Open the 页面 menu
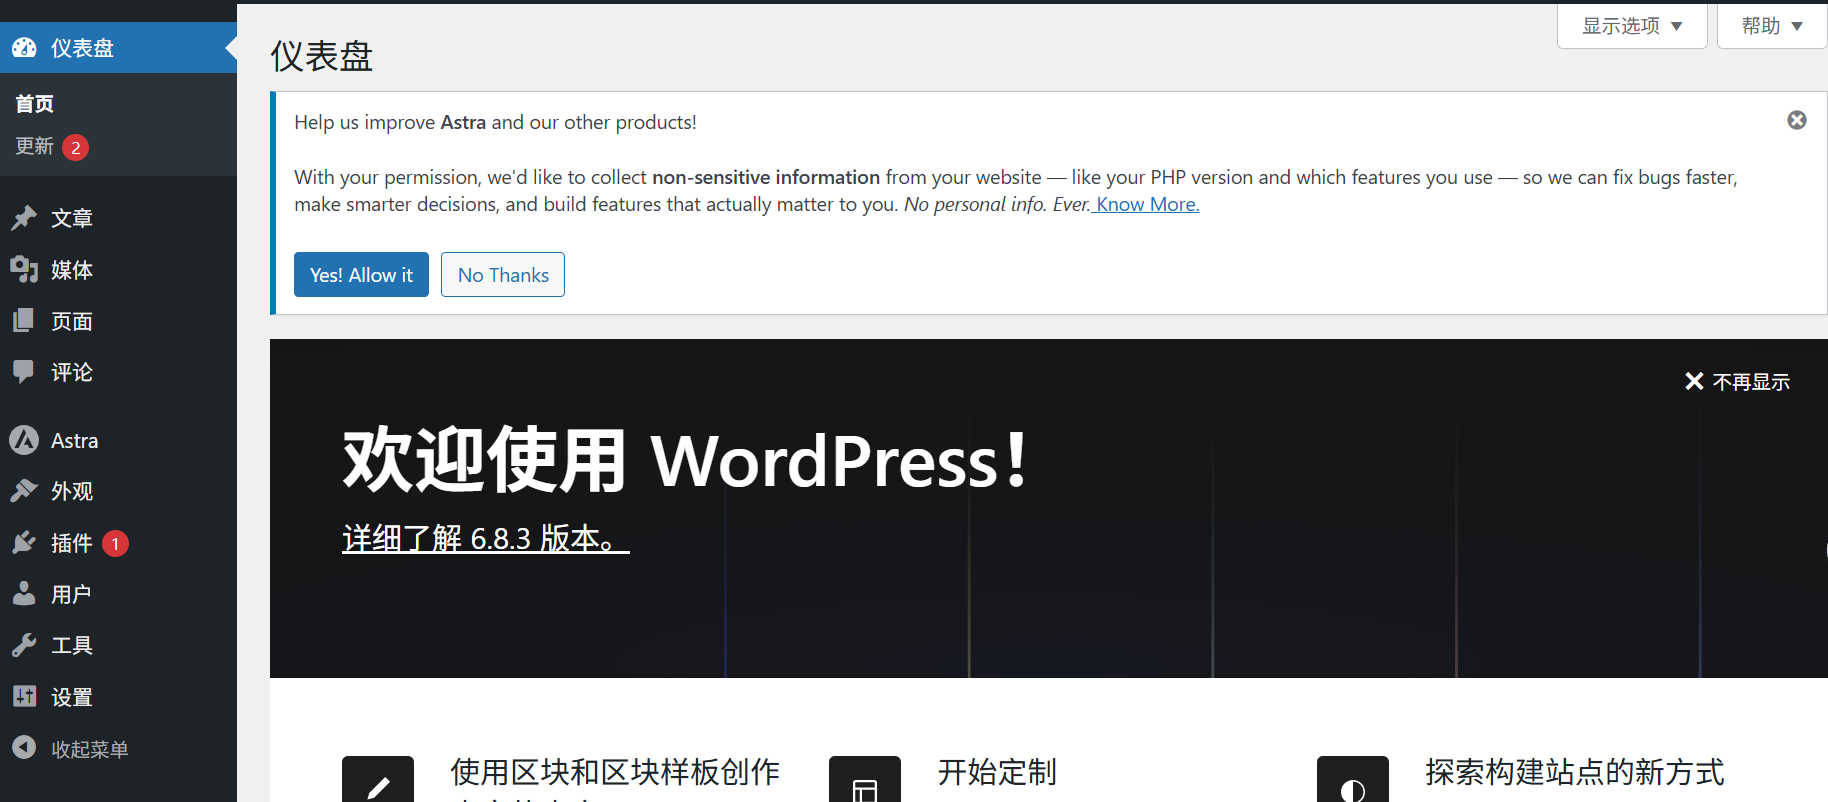Image resolution: width=1828 pixels, height=802 pixels. tap(118, 321)
